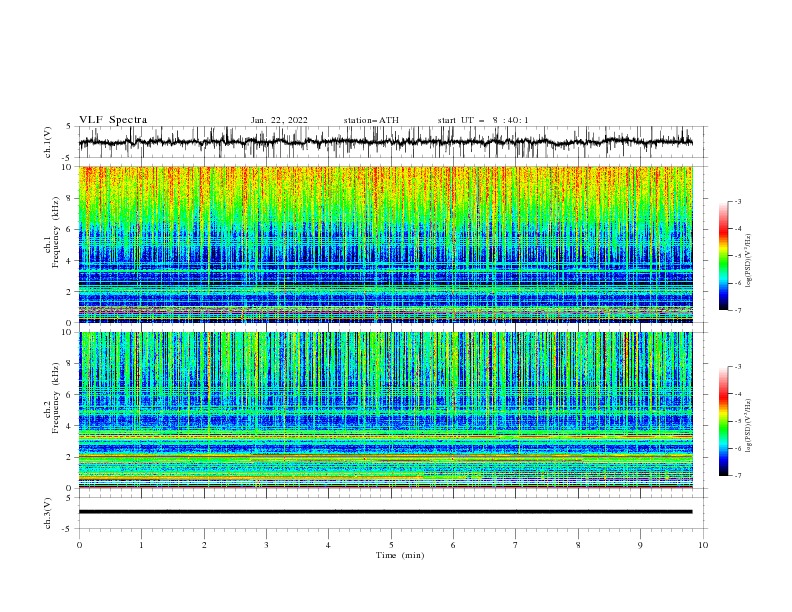
Task: Click the time axis tick label '8'
Action: (578, 545)
